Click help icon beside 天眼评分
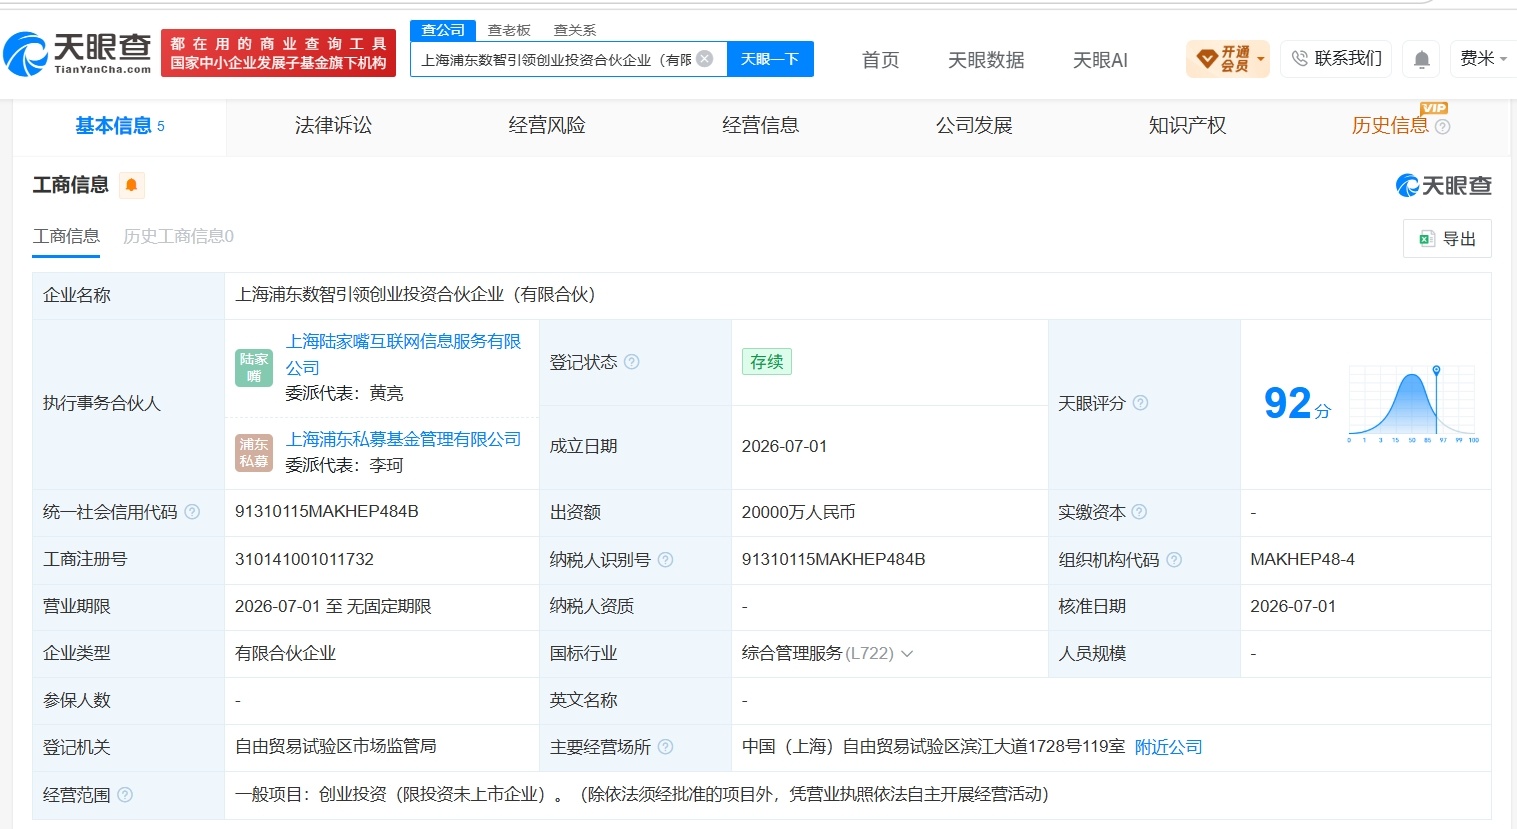1517x829 pixels. 1140,403
